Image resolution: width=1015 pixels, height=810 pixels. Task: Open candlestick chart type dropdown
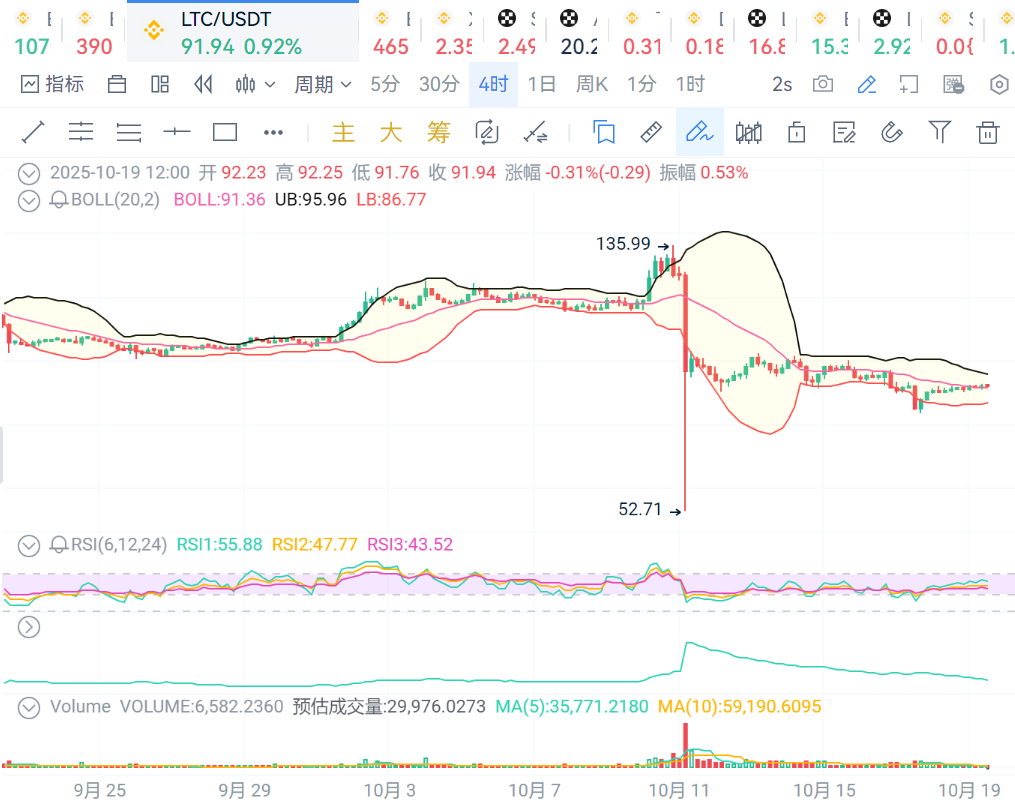(255, 84)
